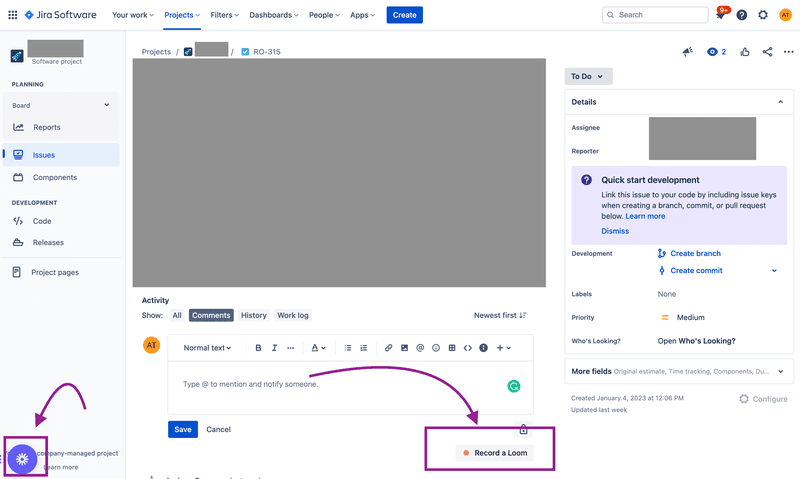Click the mention @ icon
The width and height of the screenshot is (800, 479).
[x=420, y=348]
